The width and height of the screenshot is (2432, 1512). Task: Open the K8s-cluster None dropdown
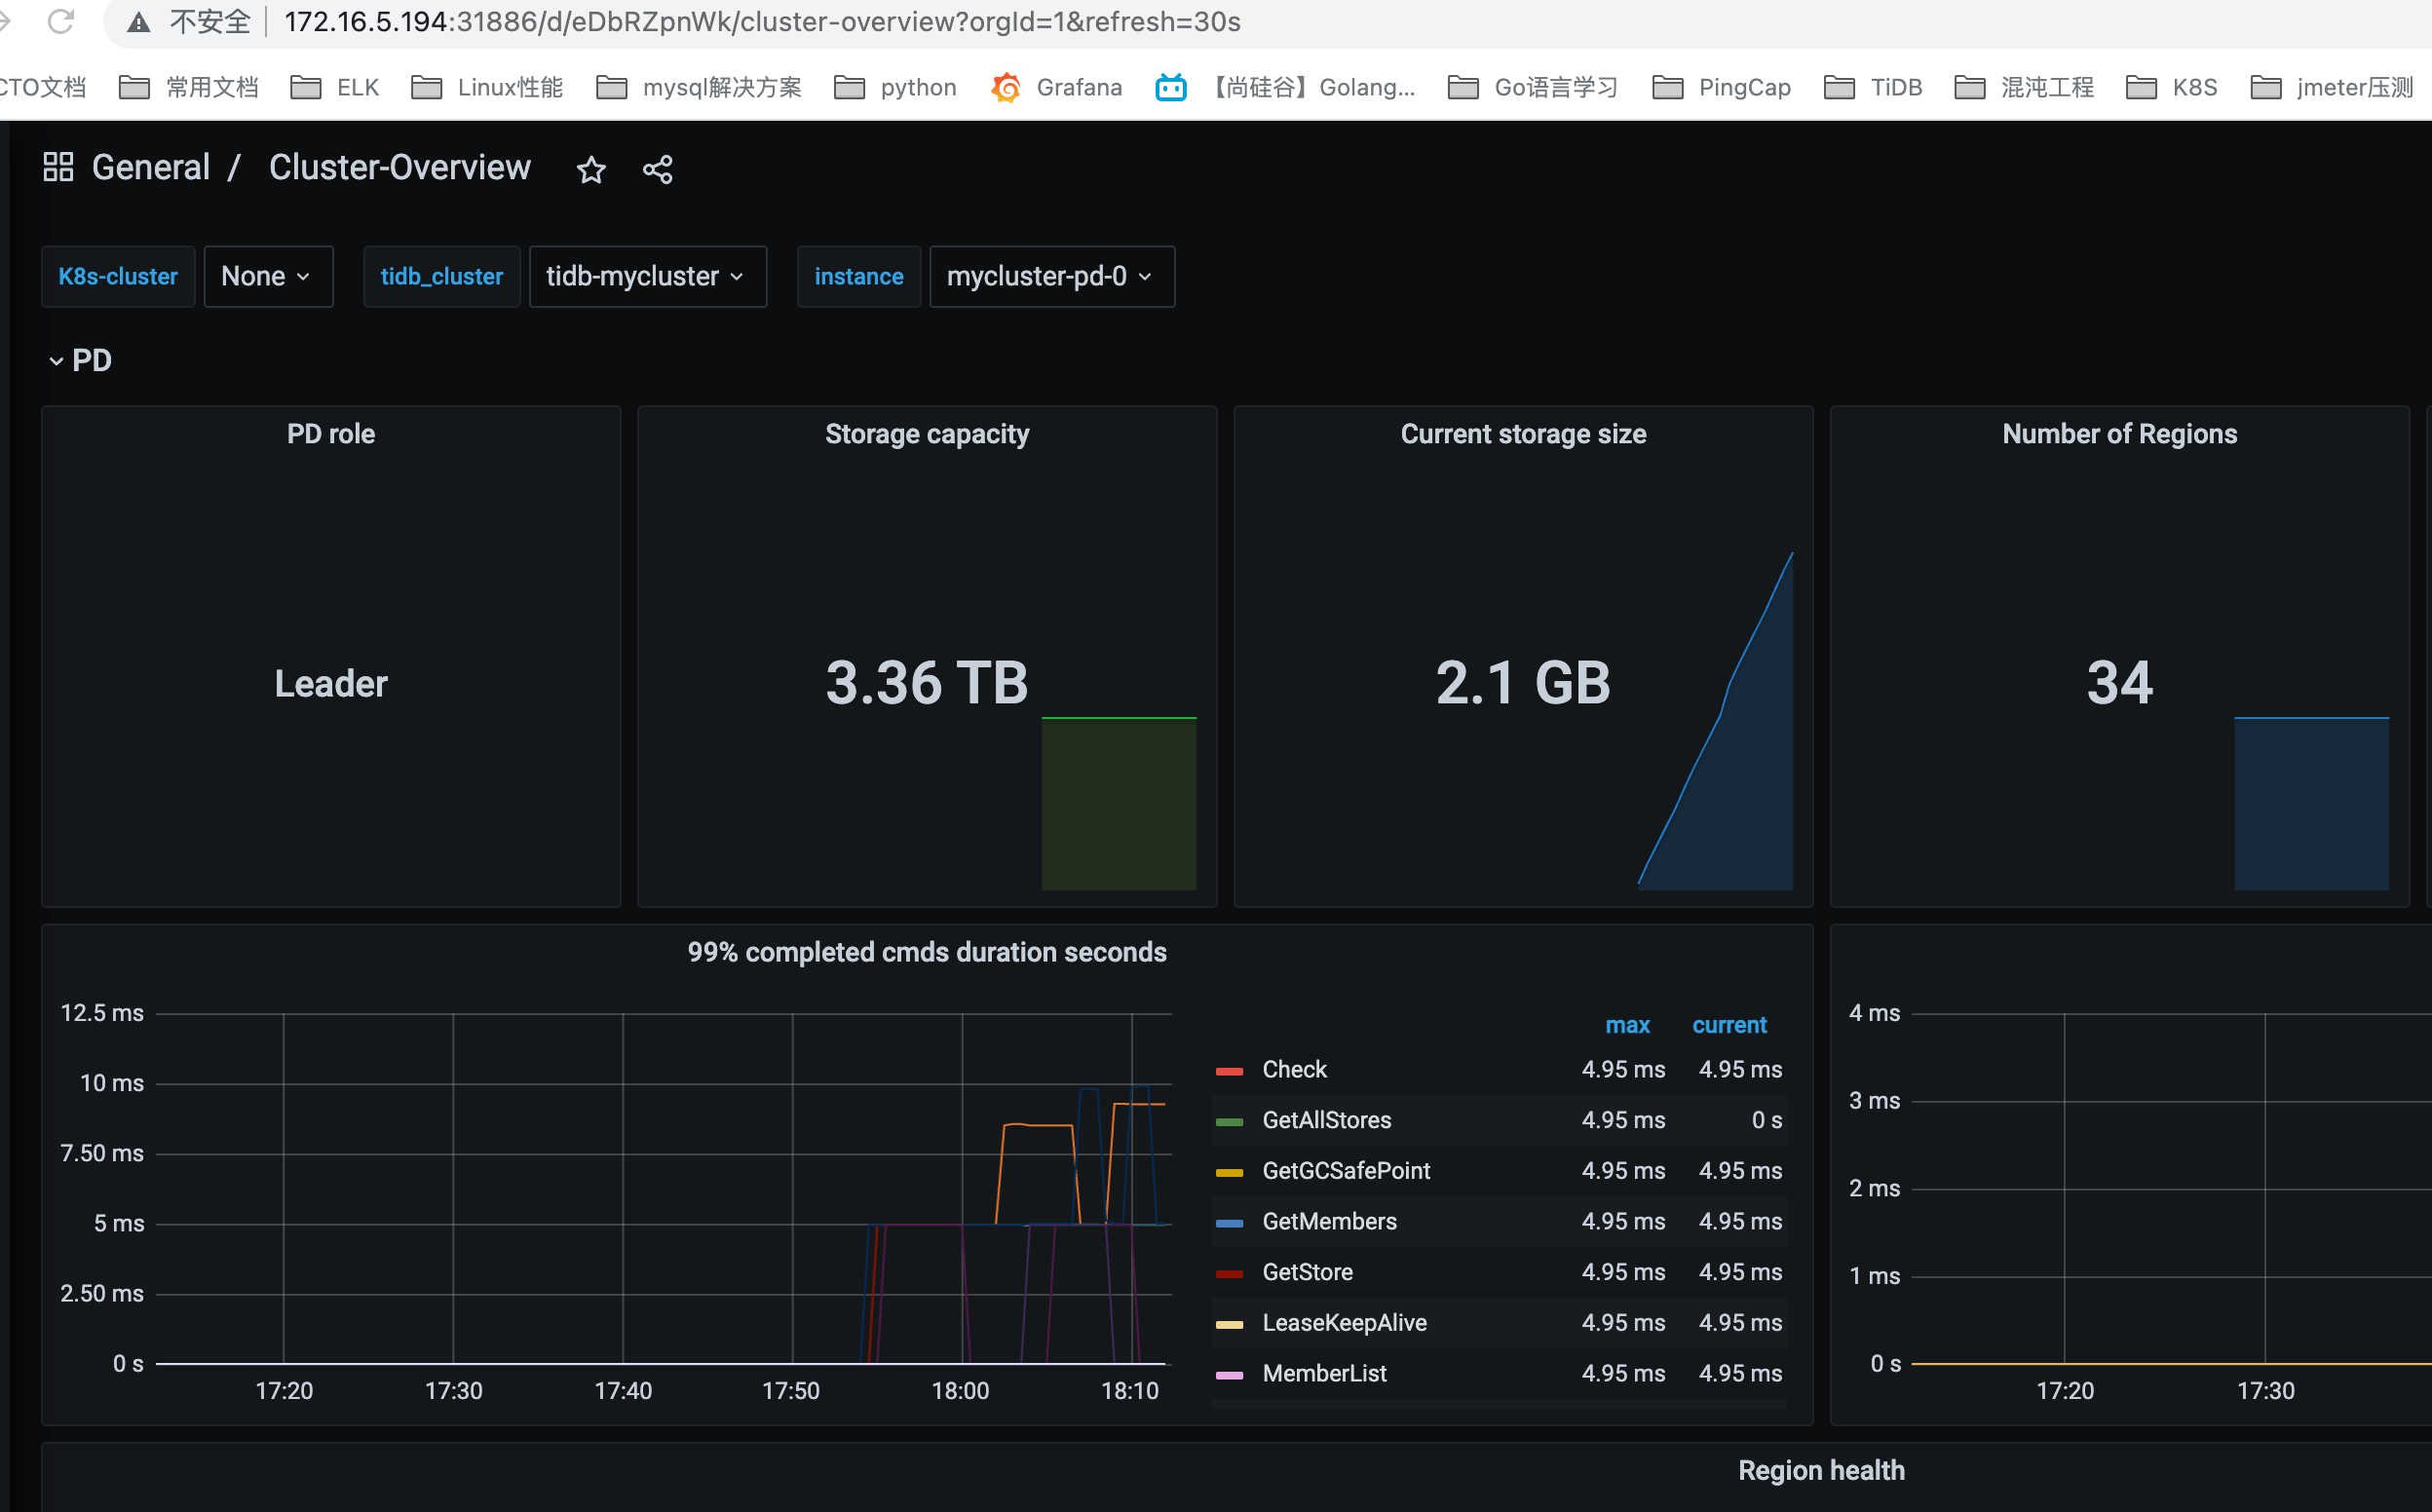click(267, 276)
